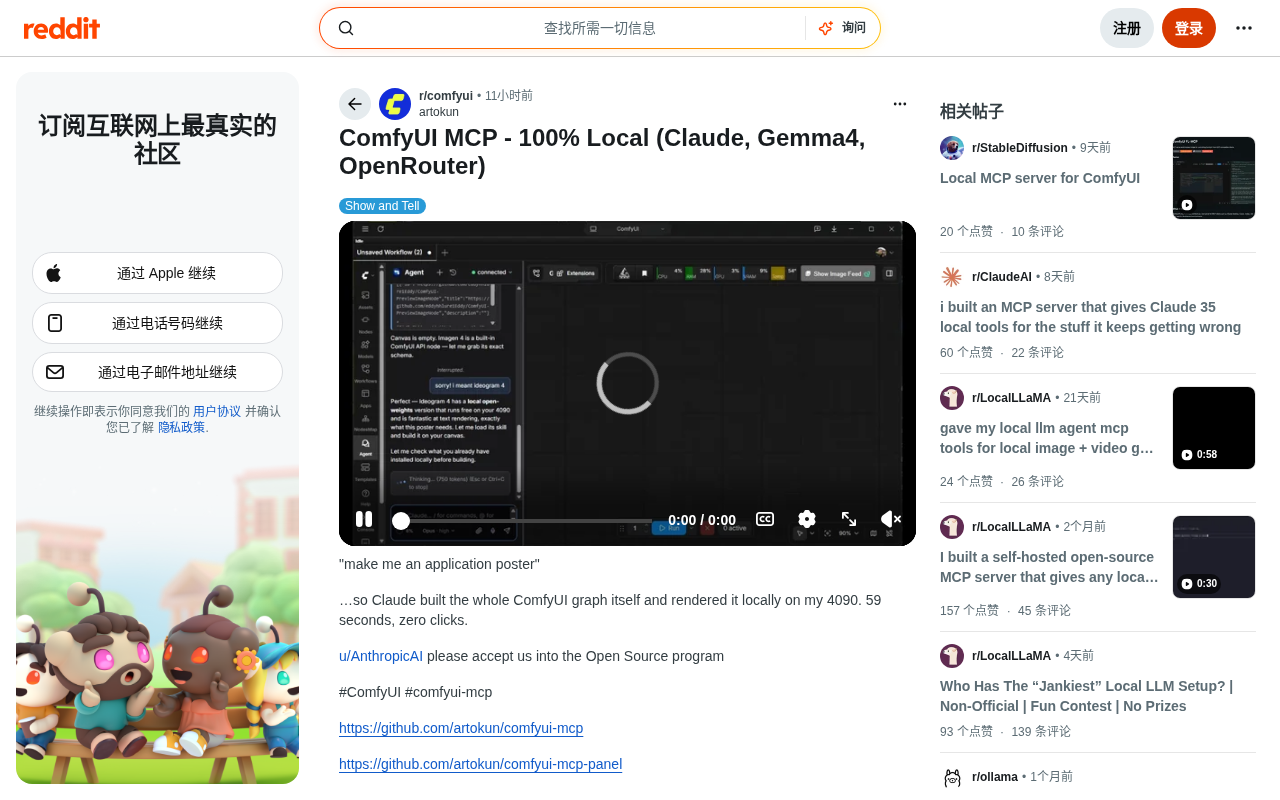Open the r/StableDiffusion community link
This screenshot has width=1280, height=800.
click(x=1020, y=148)
